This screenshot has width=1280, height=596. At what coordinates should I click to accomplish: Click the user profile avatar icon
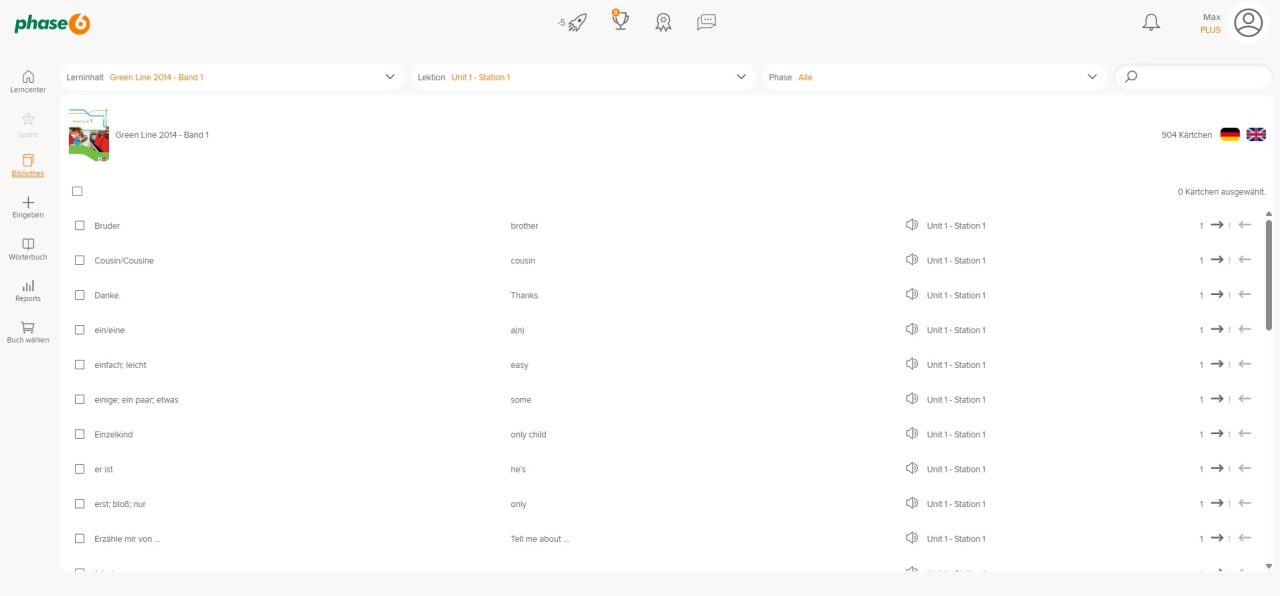(1248, 22)
